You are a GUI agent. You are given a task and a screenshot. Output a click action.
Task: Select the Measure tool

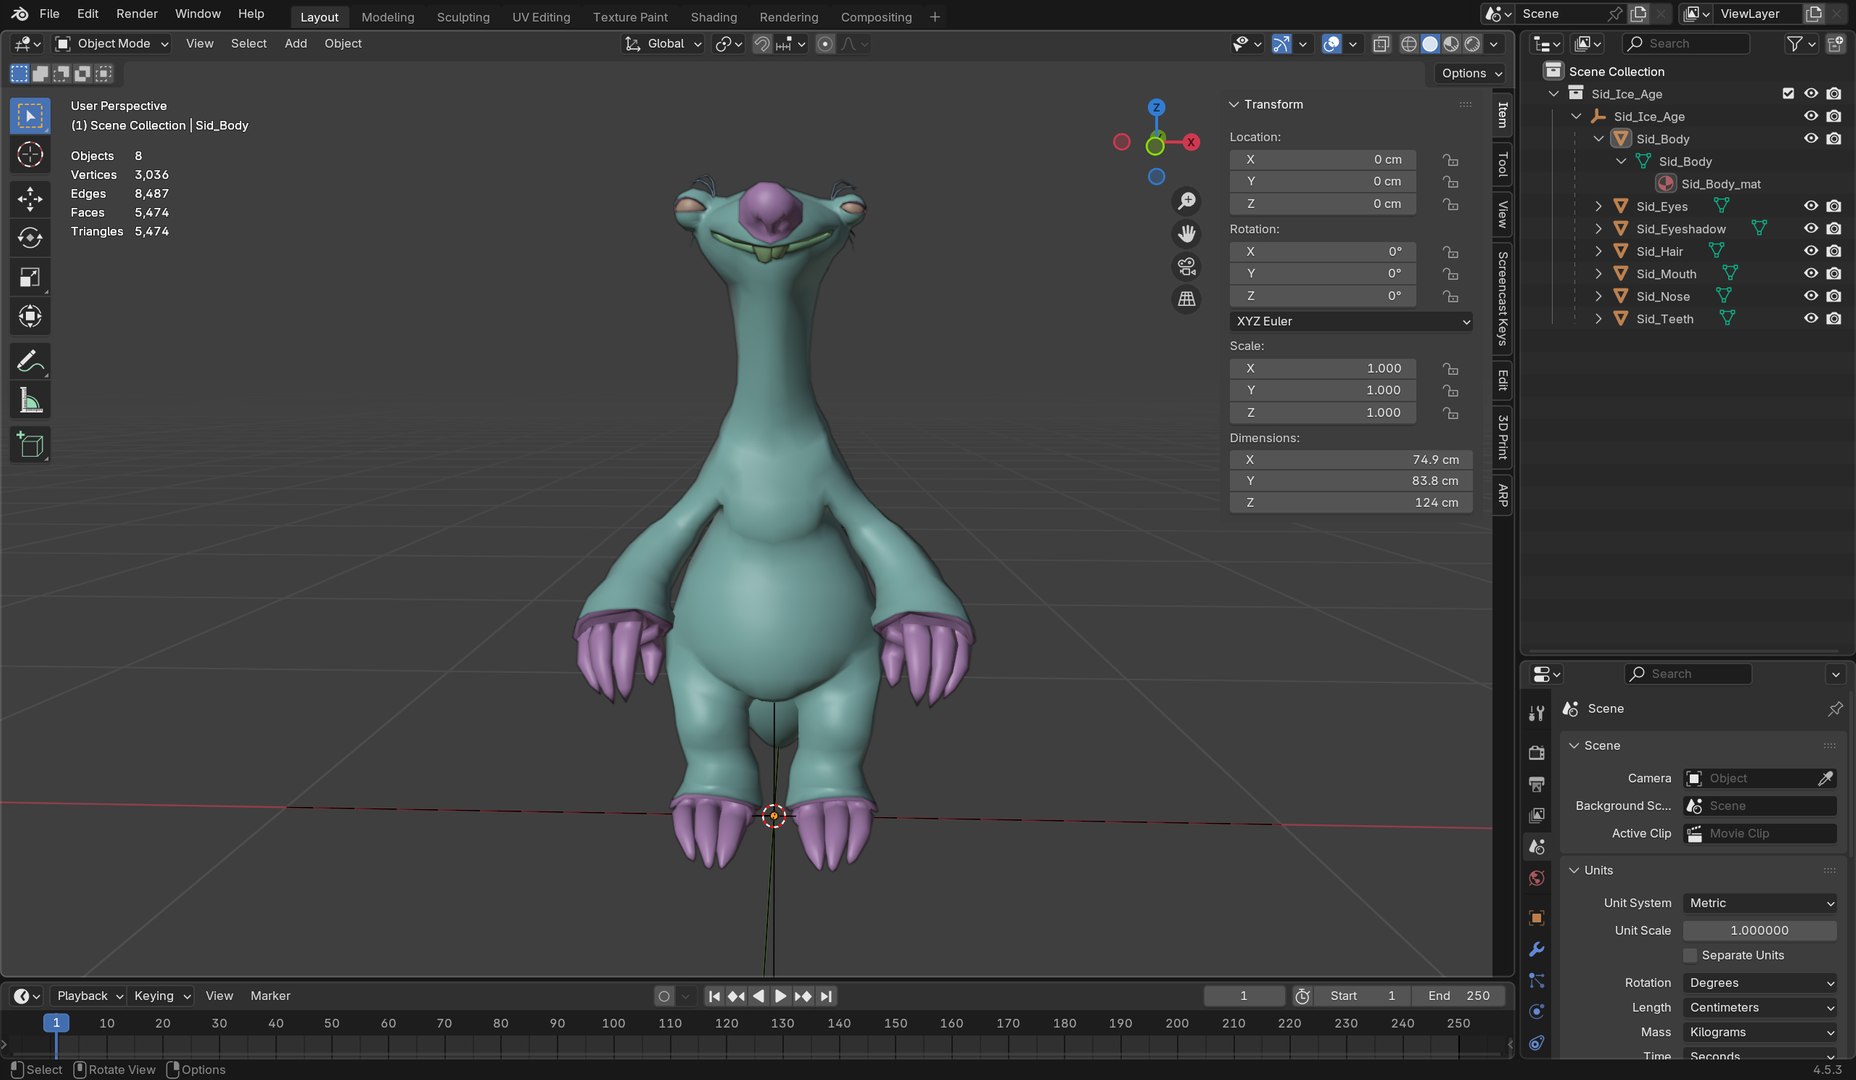[x=30, y=401]
